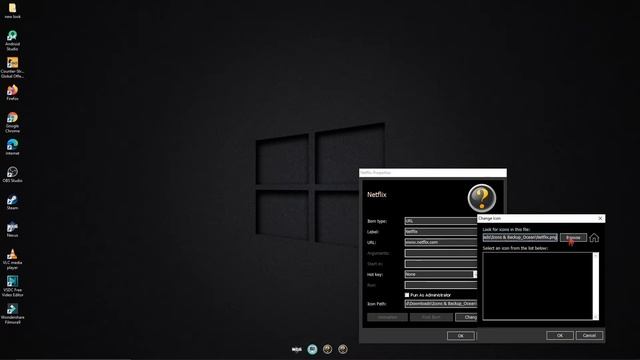Open the Item type field showing URL
Image resolution: width=640 pixels, height=360 pixels.
[441, 221]
